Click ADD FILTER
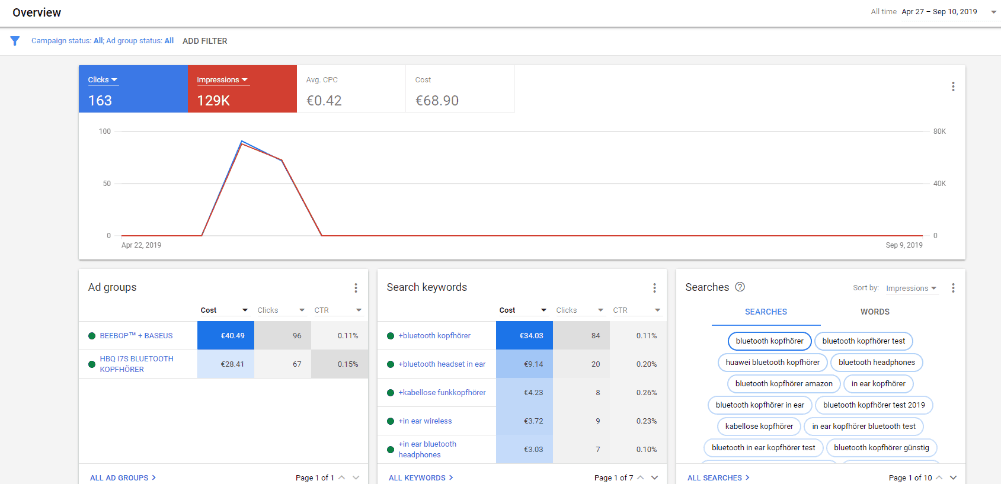The image size is (1001, 484). [205, 41]
